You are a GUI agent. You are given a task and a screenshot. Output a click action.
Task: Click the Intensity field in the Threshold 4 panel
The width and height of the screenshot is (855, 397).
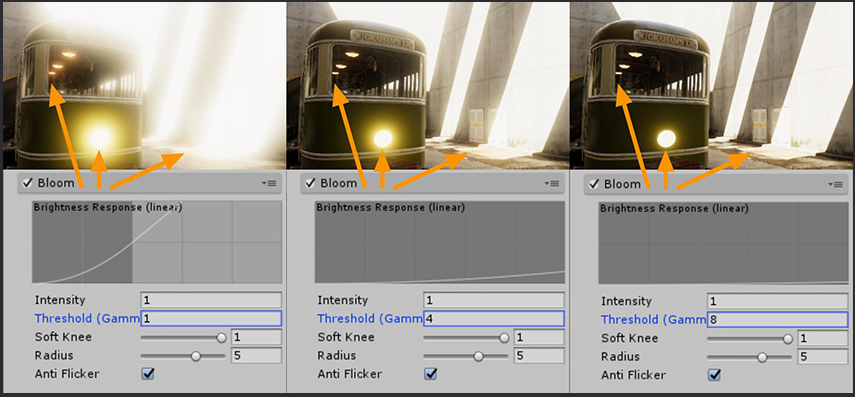(x=494, y=300)
